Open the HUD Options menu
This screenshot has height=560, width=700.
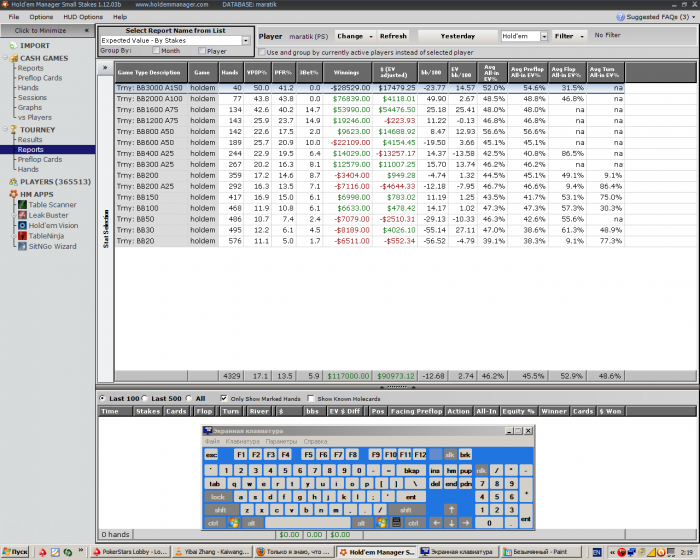click(x=83, y=17)
